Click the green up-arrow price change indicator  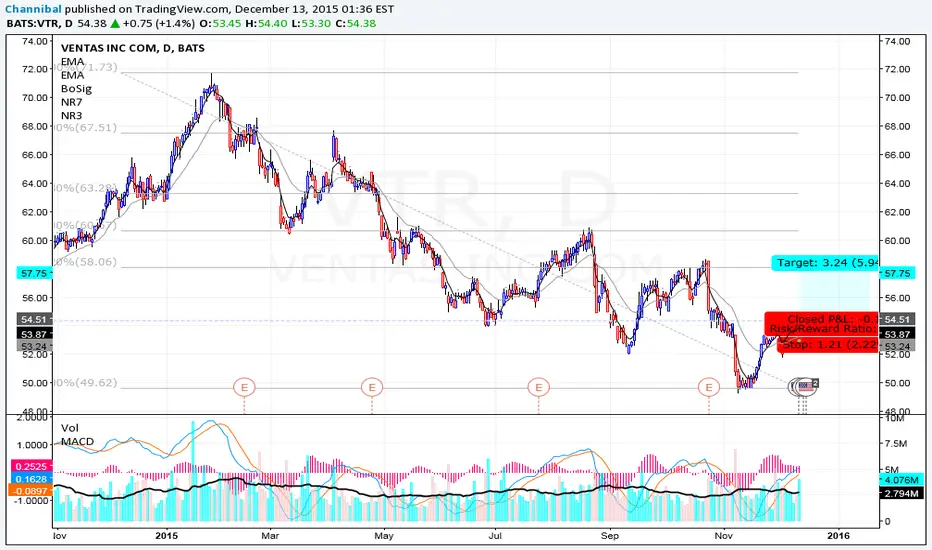tap(115, 24)
